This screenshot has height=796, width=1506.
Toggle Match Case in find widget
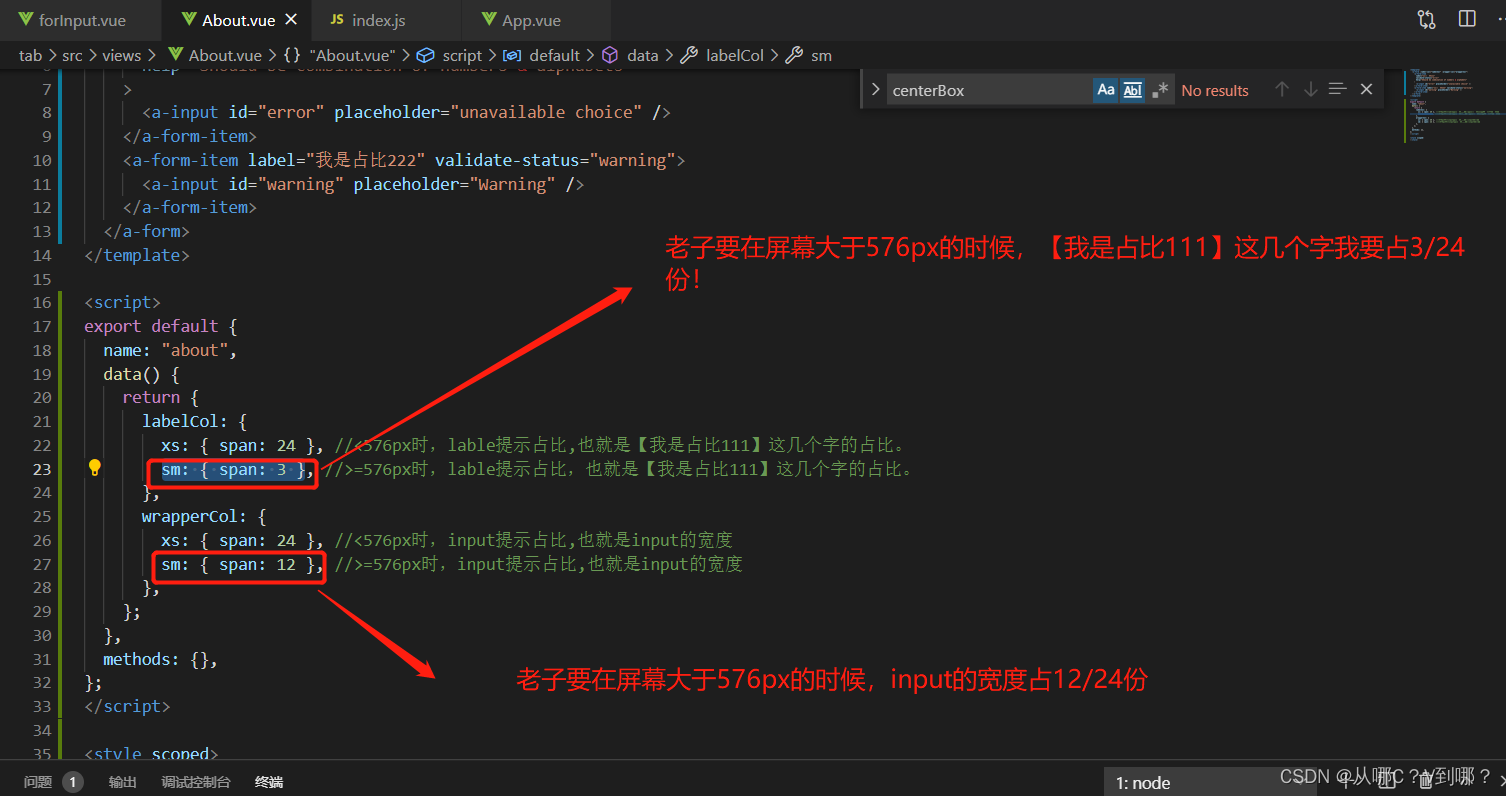[x=1105, y=90]
